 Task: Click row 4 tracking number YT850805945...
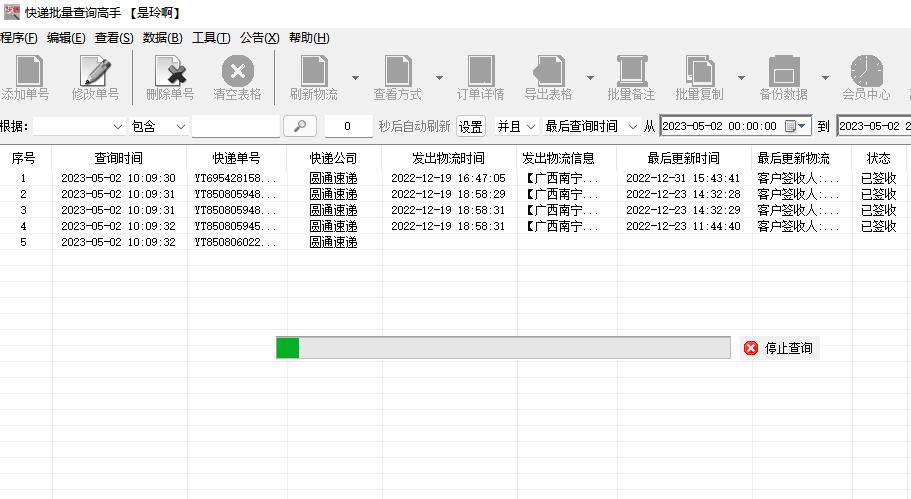point(235,226)
